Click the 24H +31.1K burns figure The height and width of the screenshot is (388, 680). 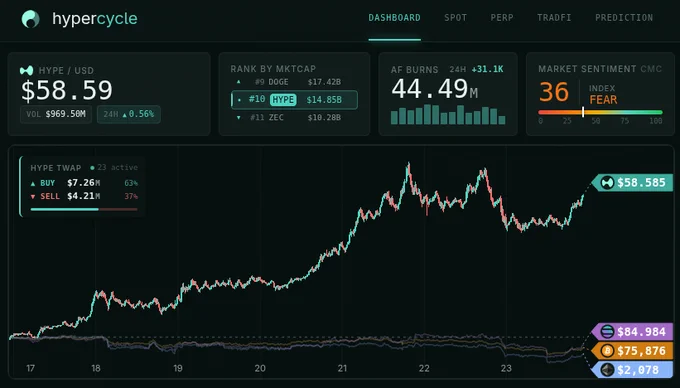point(476,69)
